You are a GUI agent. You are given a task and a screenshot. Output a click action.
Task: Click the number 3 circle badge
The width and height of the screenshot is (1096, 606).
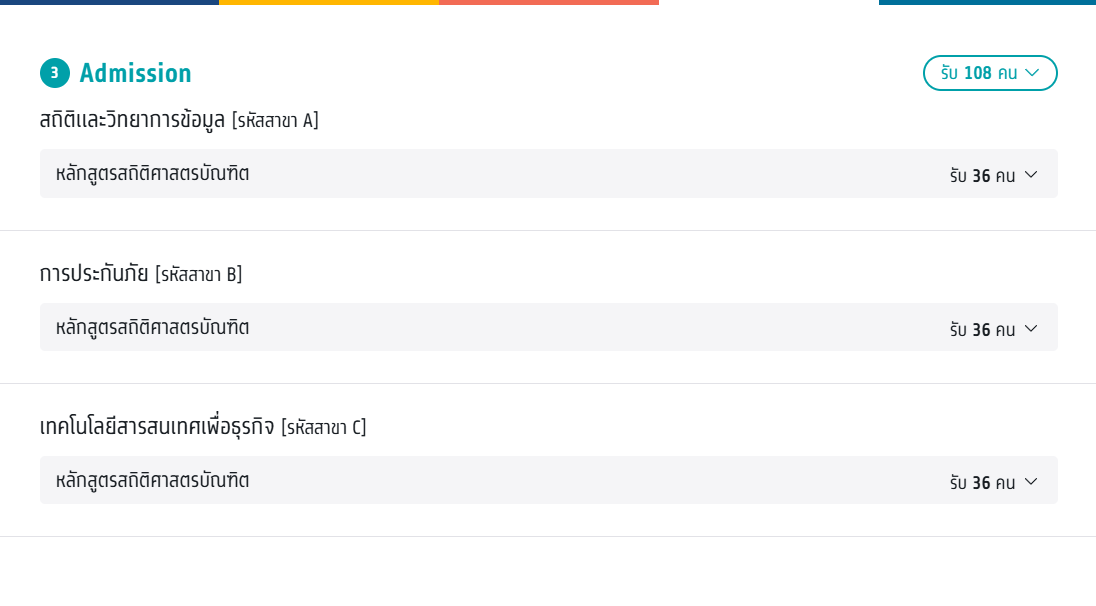point(55,73)
